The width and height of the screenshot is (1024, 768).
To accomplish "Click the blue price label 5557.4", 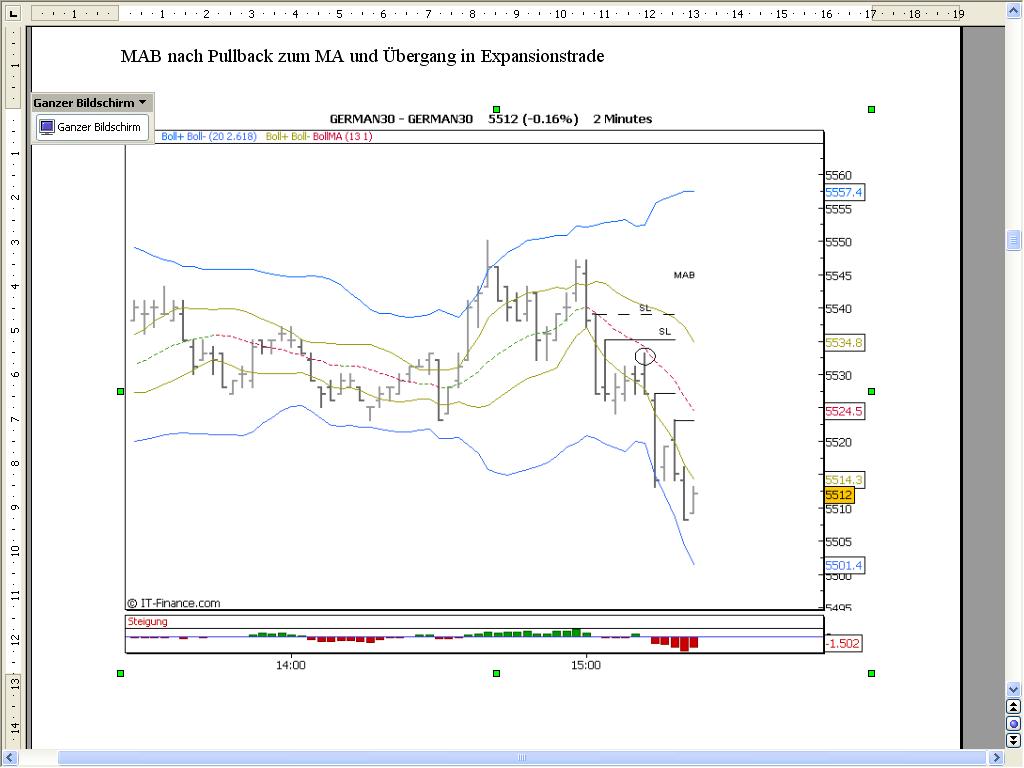I will 844,192.
